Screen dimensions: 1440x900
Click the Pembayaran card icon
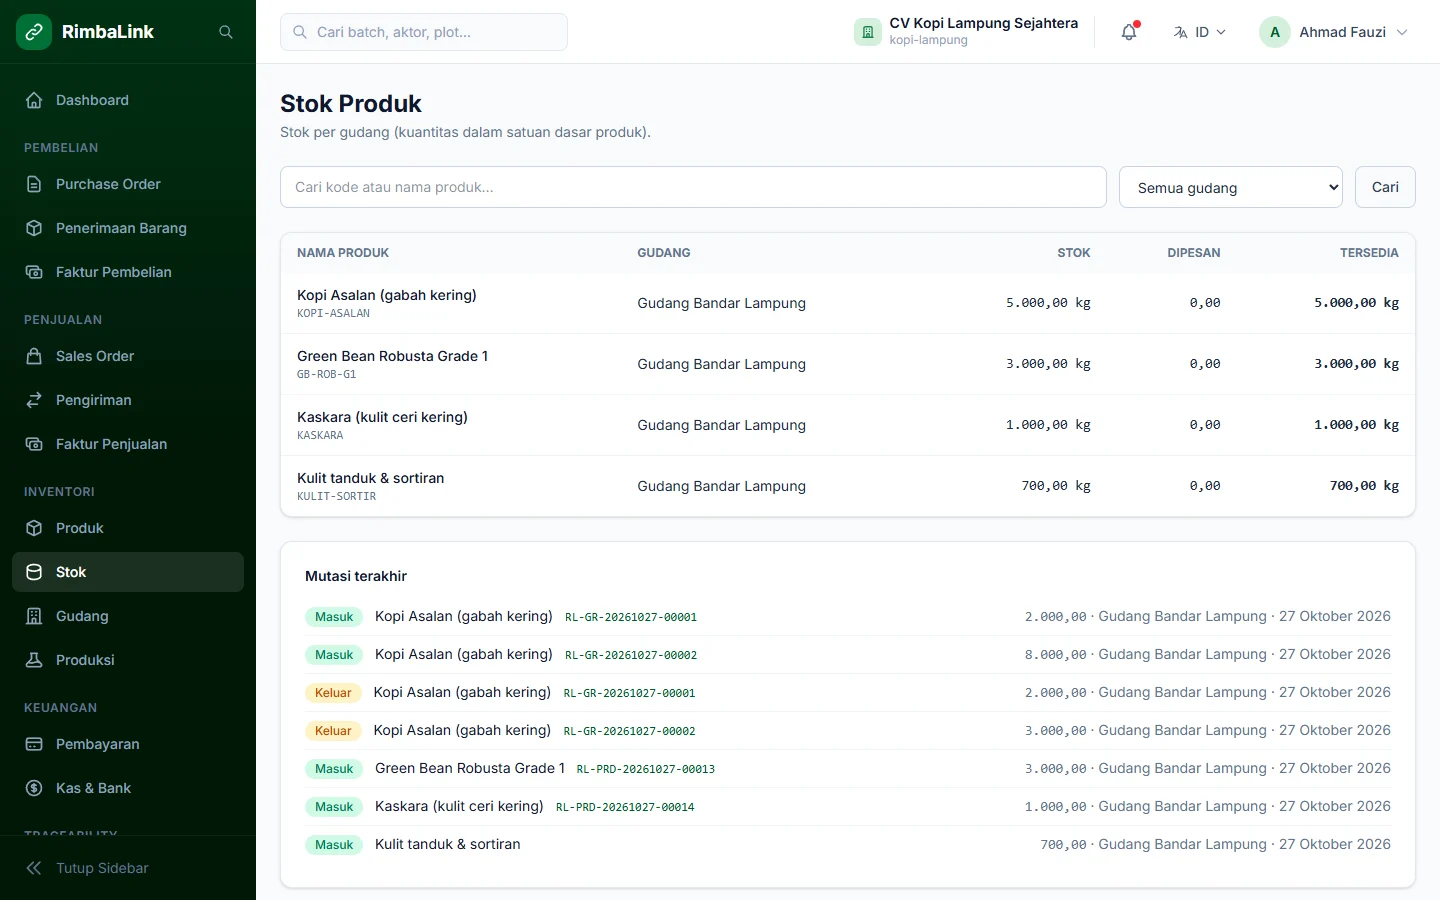pos(34,744)
